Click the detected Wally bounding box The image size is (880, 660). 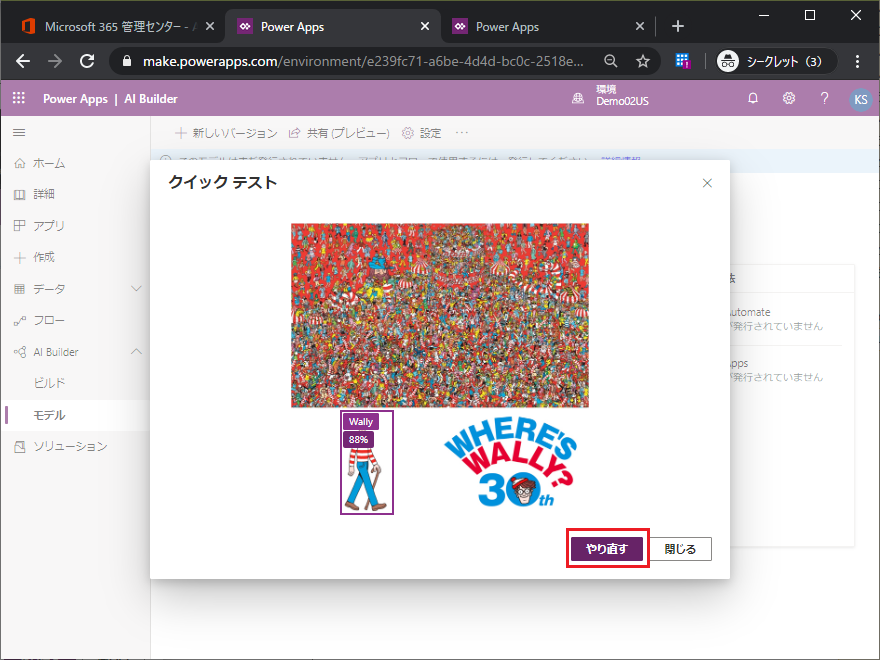click(x=366, y=462)
